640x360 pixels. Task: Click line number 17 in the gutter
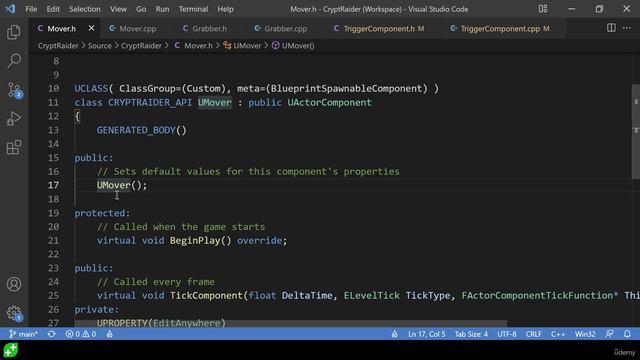coord(53,185)
